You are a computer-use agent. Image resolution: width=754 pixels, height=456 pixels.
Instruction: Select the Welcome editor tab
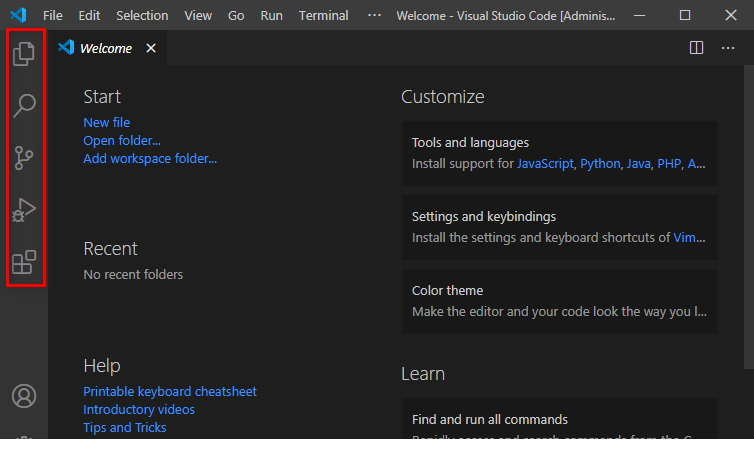pos(108,48)
